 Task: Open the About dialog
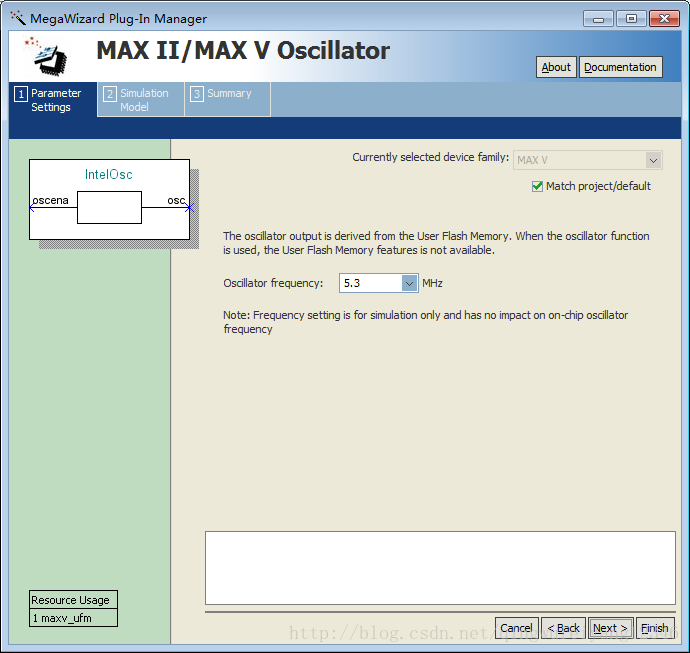(556, 67)
